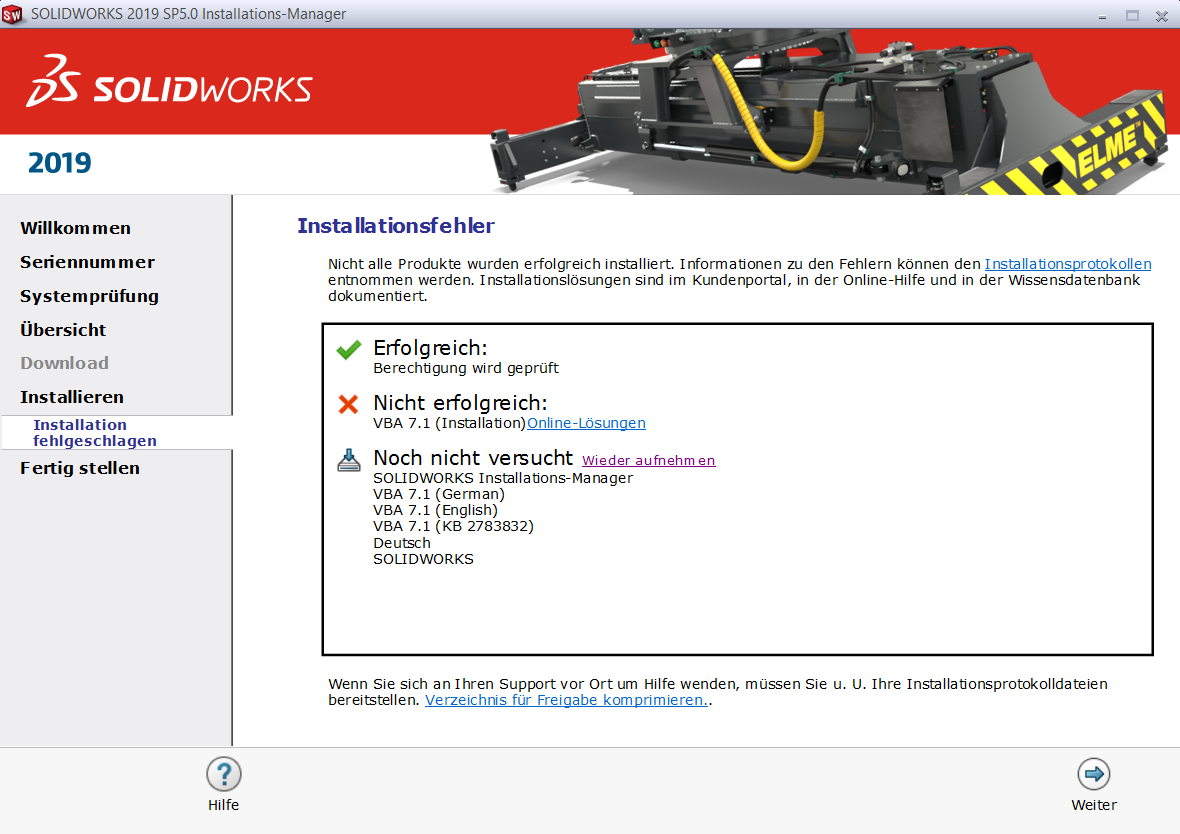The image size is (1180, 834).
Task: Select Installieren in the sidebar
Action: click(x=72, y=397)
